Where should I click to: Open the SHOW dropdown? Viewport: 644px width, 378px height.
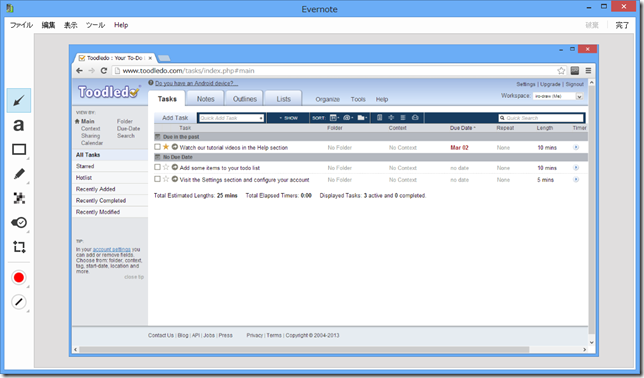(x=288, y=118)
